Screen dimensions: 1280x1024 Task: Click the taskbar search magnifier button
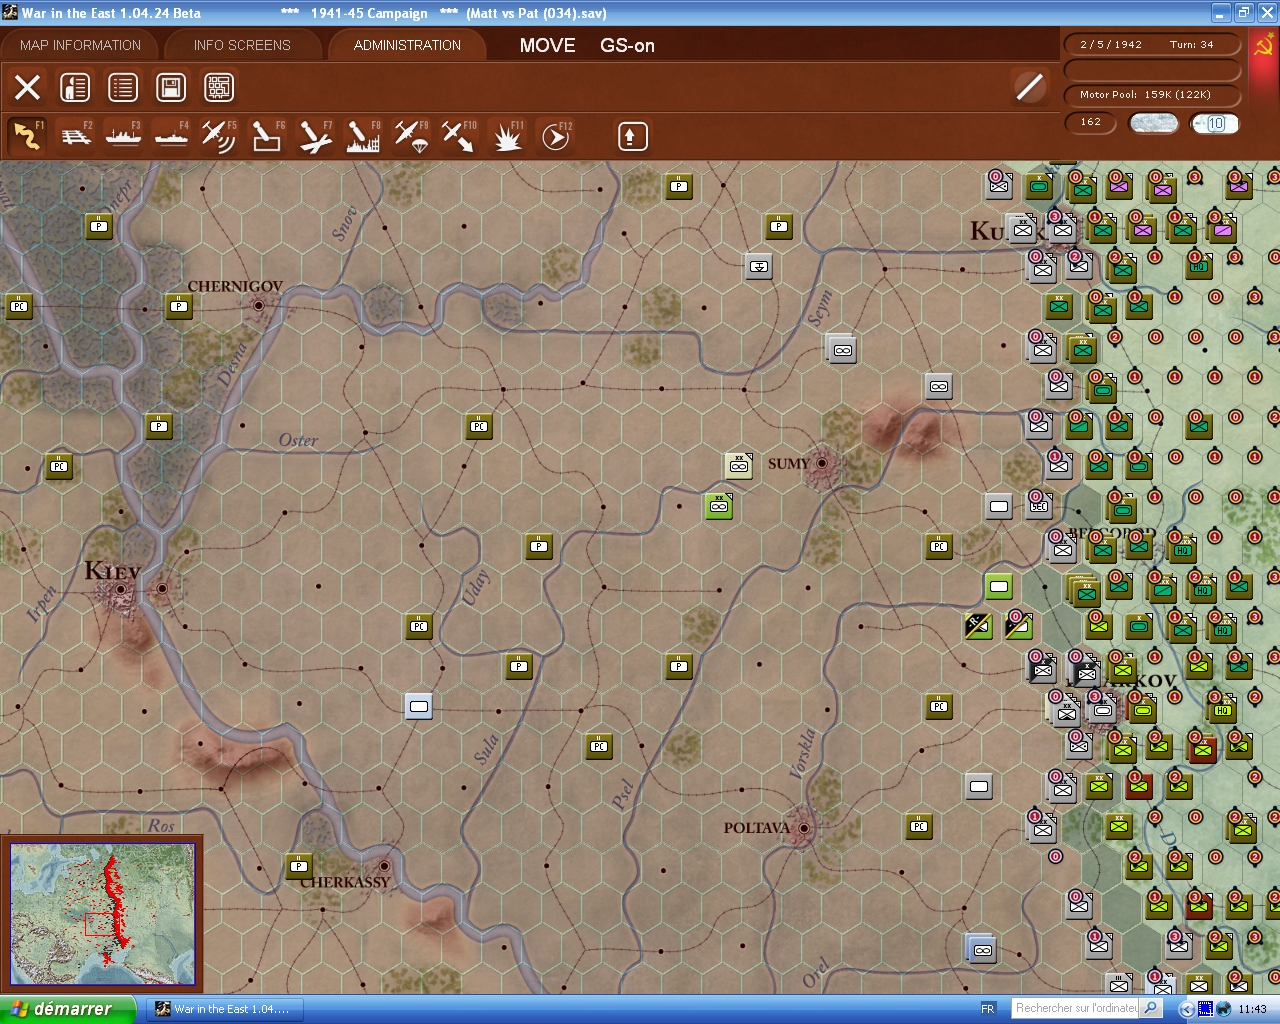[x=1151, y=1009]
